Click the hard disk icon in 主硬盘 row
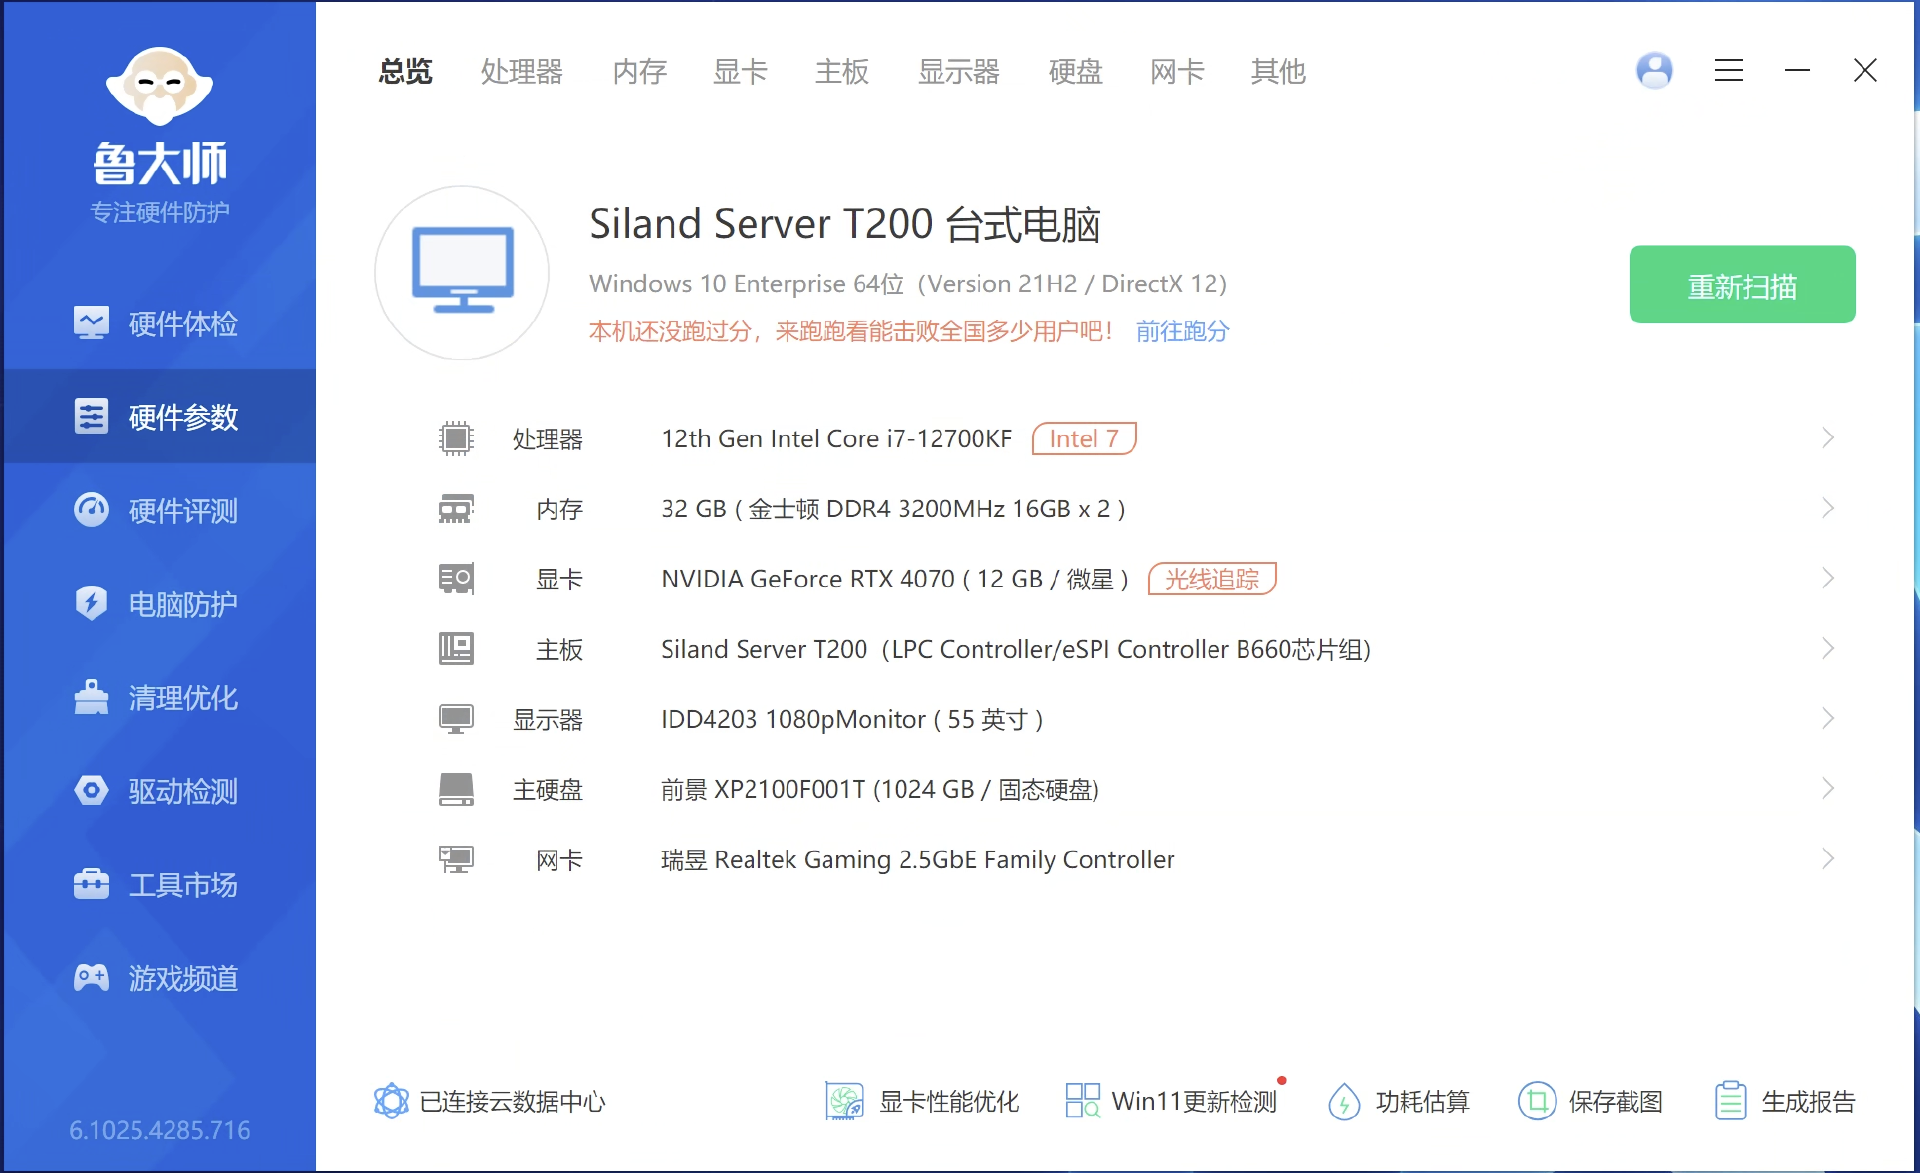Viewport: 1920px width, 1173px height. pyautogui.click(x=456, y=789)
